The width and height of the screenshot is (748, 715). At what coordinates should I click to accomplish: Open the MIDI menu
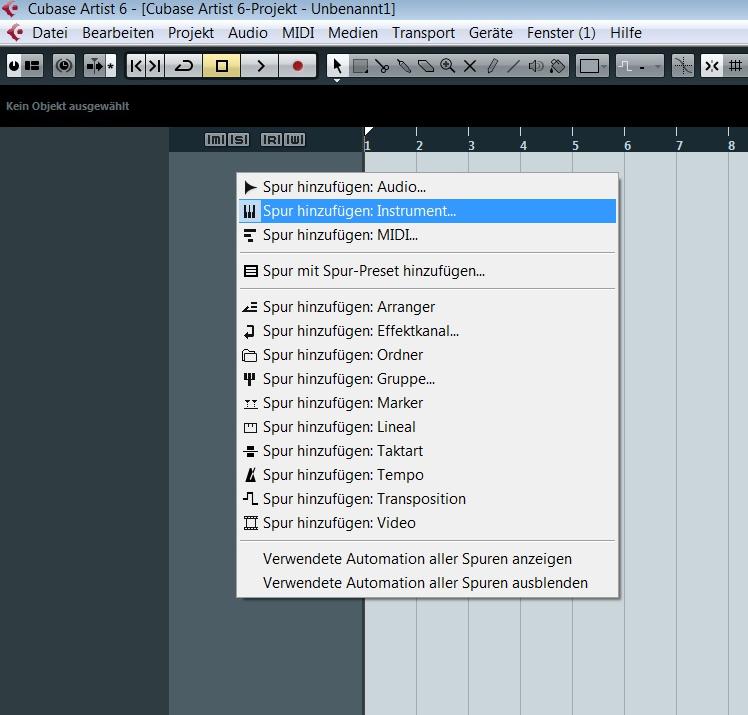click(x=298, y=33)
